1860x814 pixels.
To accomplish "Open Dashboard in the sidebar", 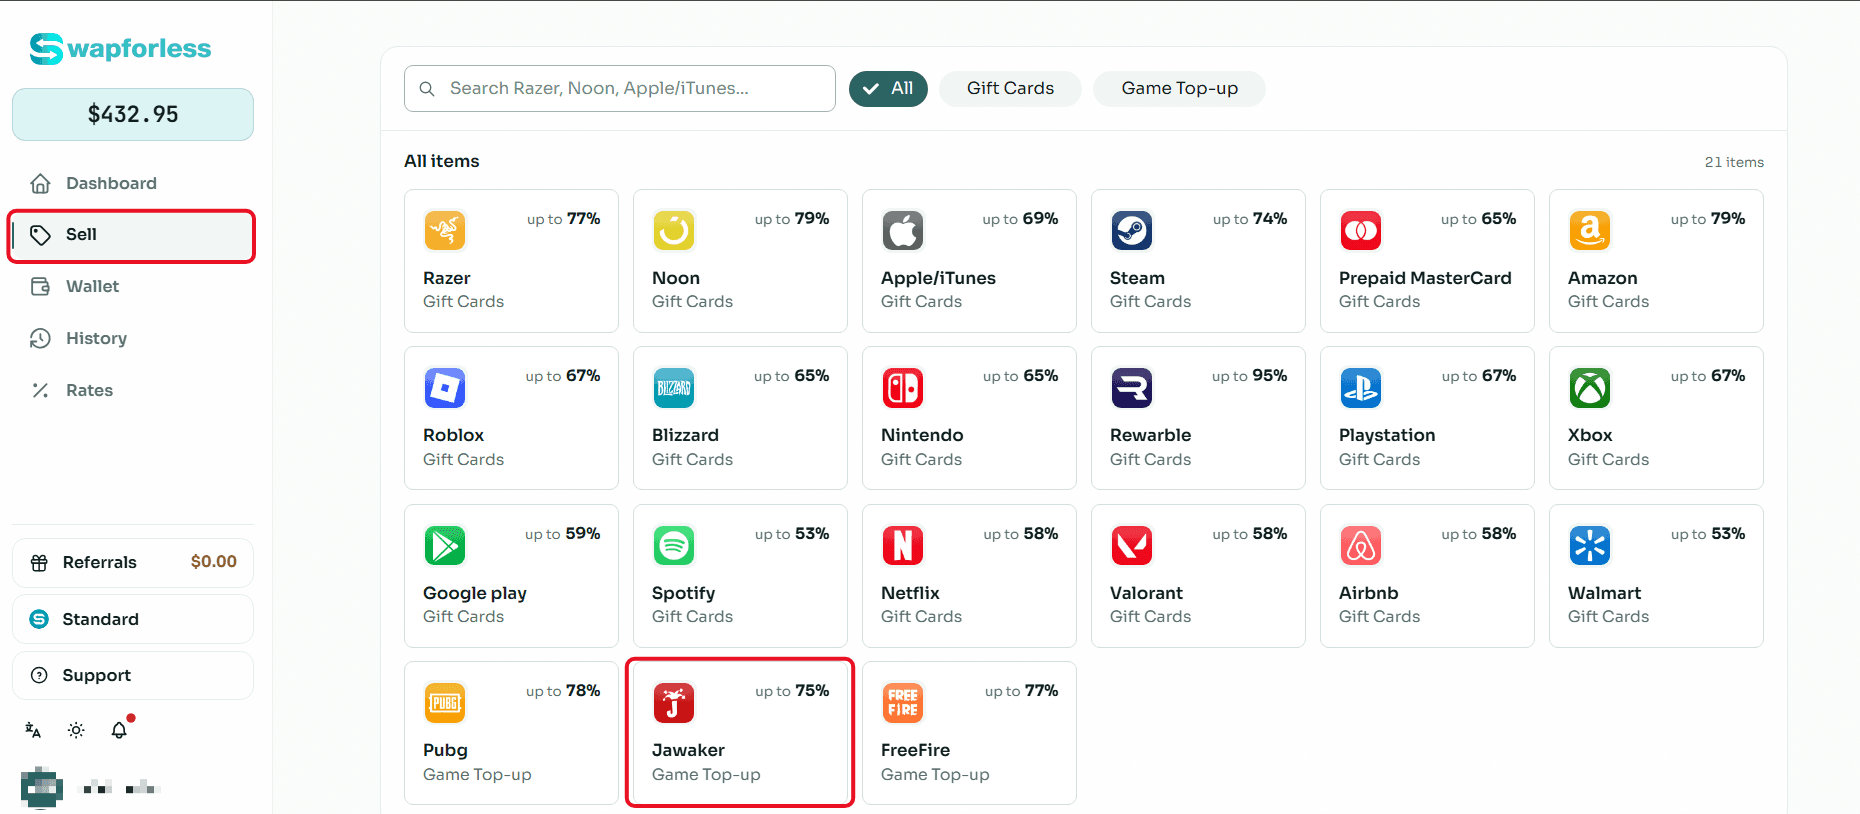I will coord(132,183).
